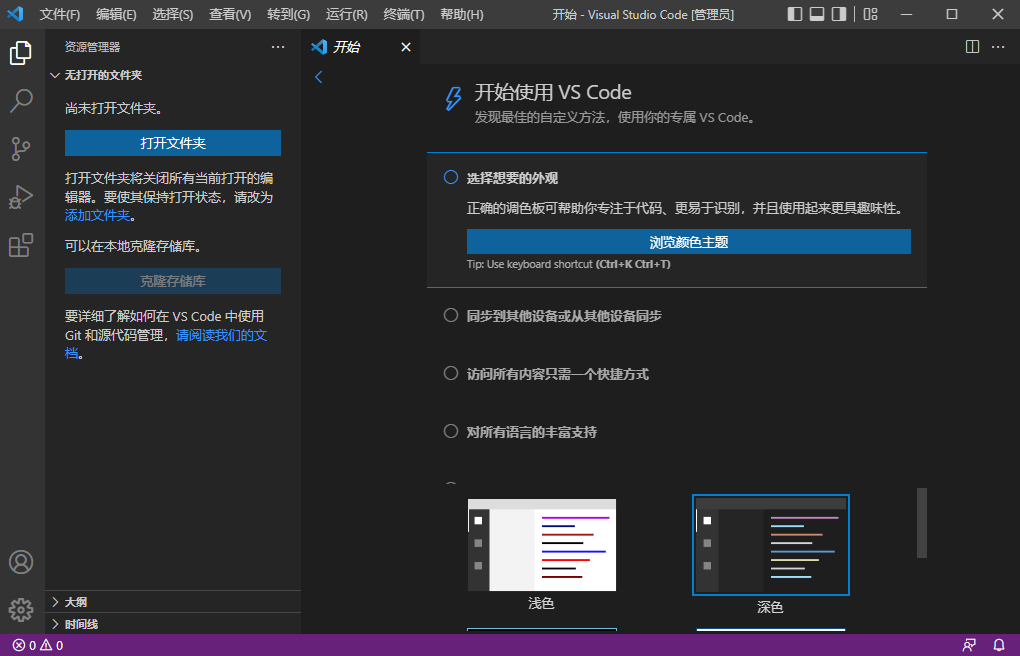Screen dimensions: 1020x656
Task: Open Explorer panel ellipsis menu
Action: (x=278, y=47)
